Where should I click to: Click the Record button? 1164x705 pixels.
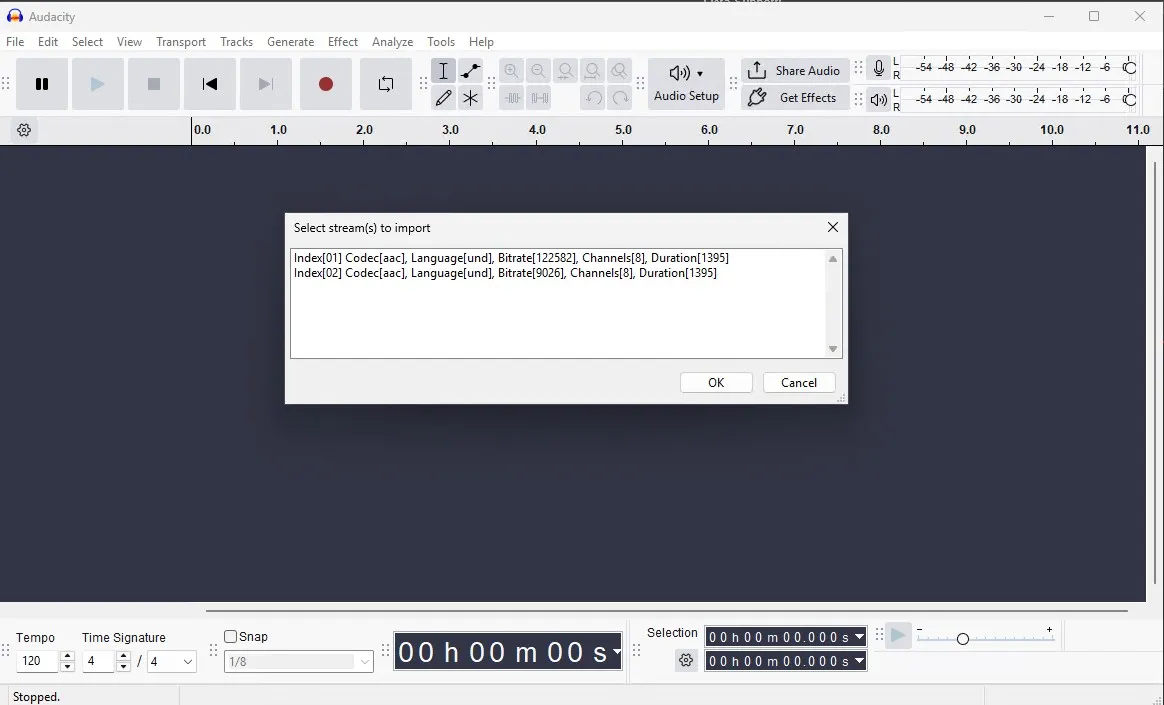325,84
